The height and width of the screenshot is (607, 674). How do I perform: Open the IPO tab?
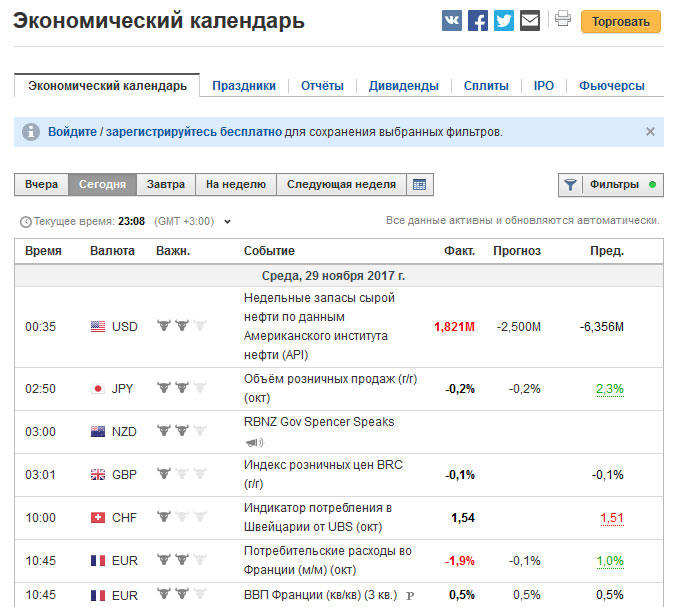[x=544, y=86]
